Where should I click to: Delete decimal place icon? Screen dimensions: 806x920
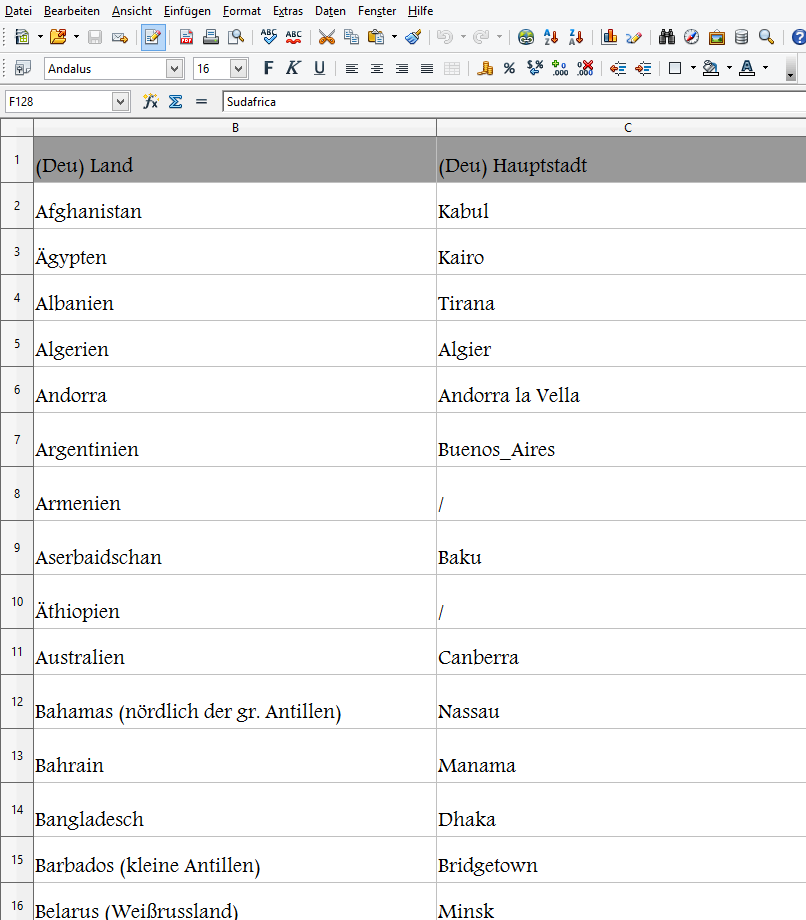[x=585, y=68]
